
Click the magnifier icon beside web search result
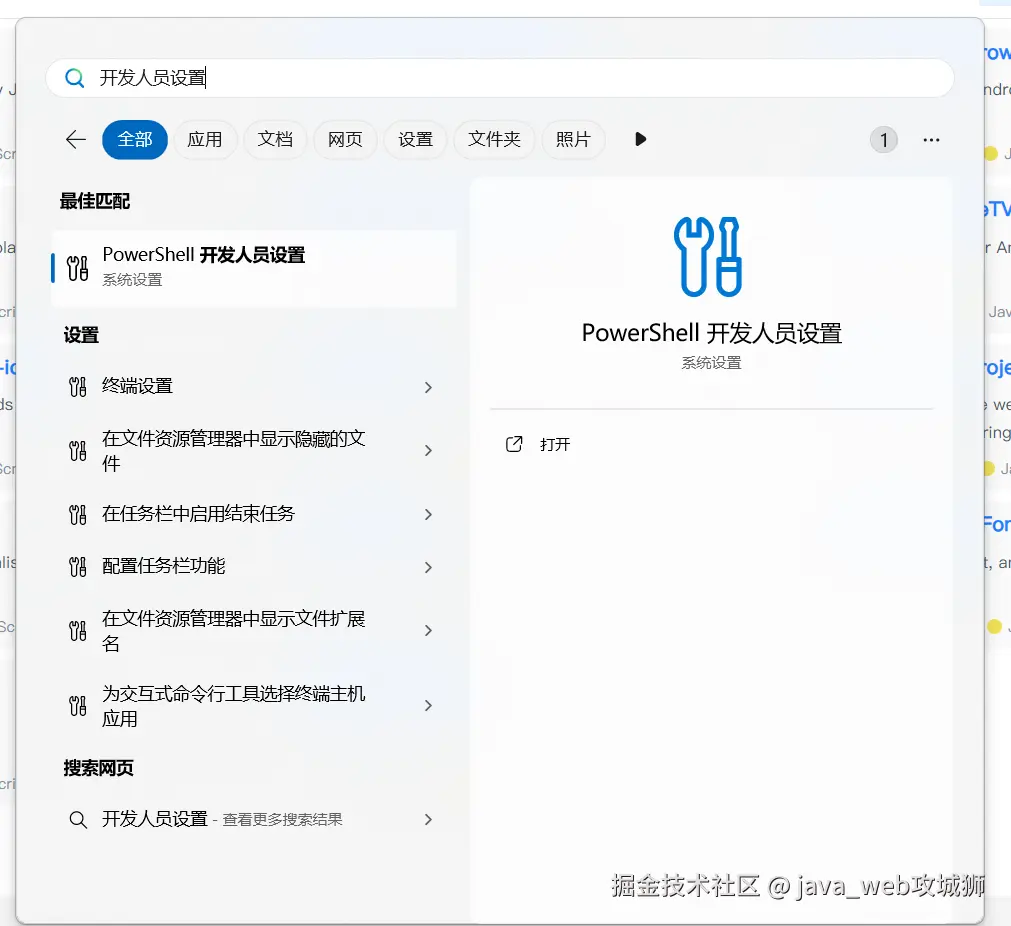[x=78, y=820]
